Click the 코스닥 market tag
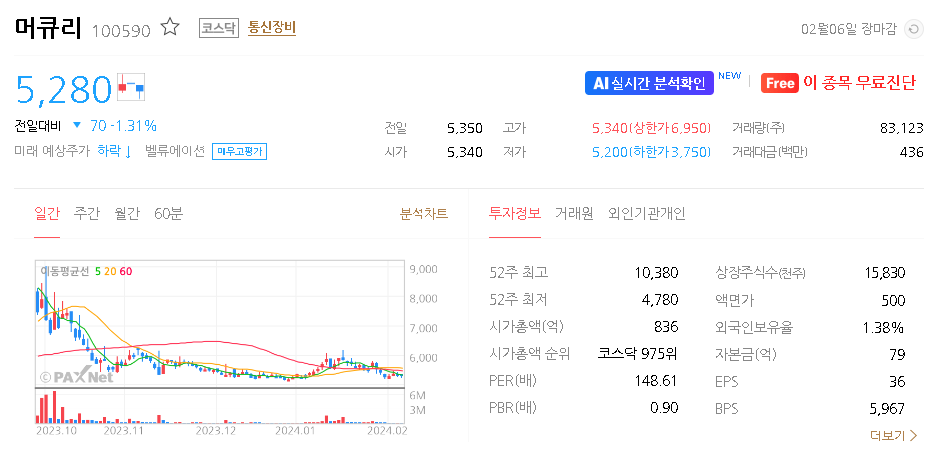 pos(218,28)
